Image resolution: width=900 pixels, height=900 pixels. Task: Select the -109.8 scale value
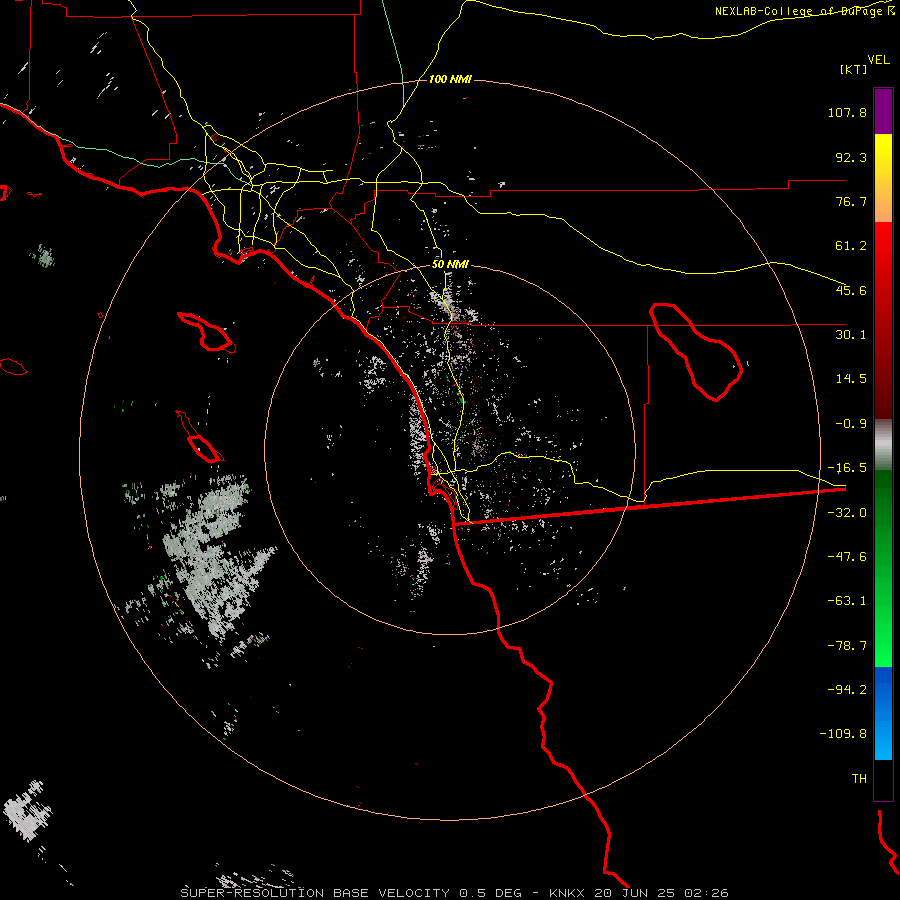(x=844, y=734)
